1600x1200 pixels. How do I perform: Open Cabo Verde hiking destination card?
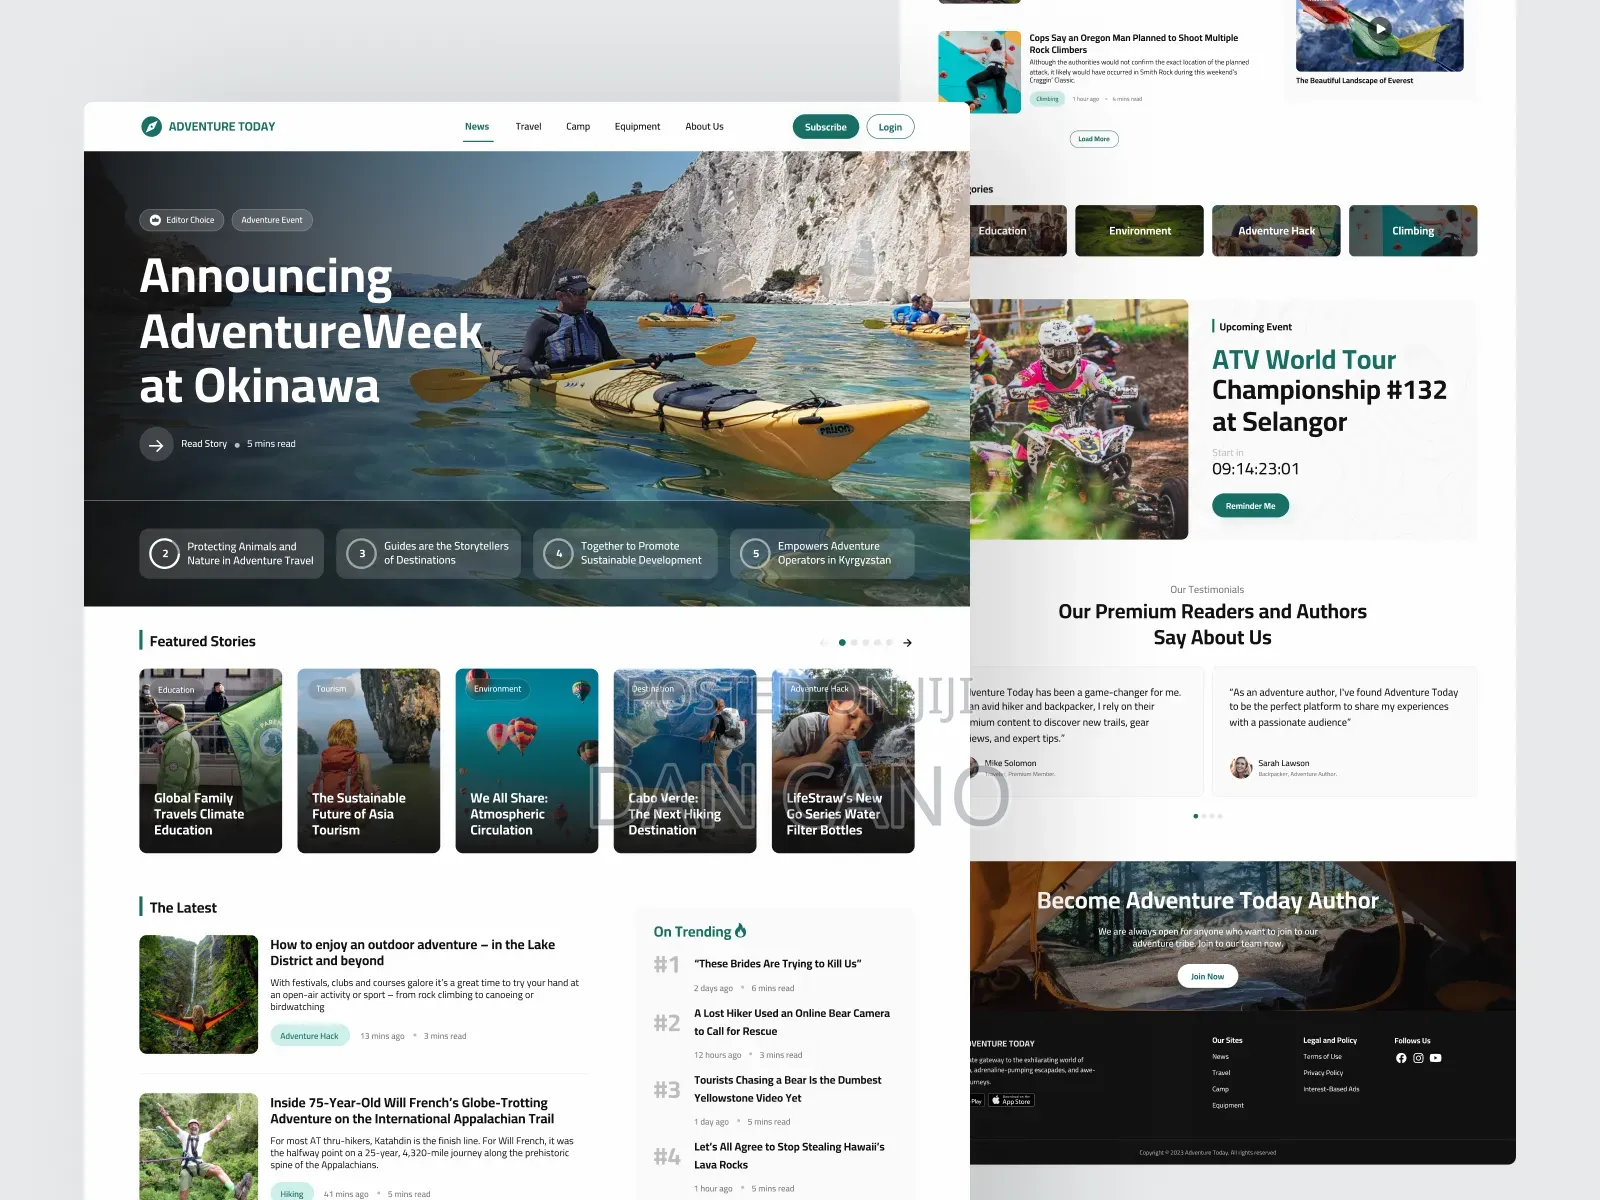click(x=685, y=761)
